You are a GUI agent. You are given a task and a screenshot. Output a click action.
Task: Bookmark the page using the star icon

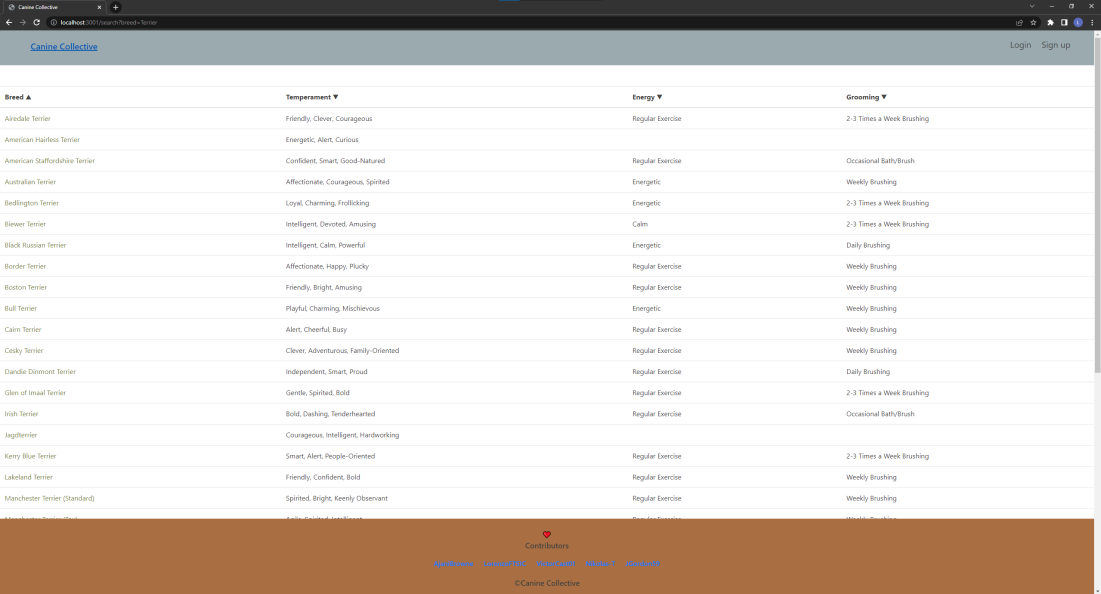[x=1033, y=22]
